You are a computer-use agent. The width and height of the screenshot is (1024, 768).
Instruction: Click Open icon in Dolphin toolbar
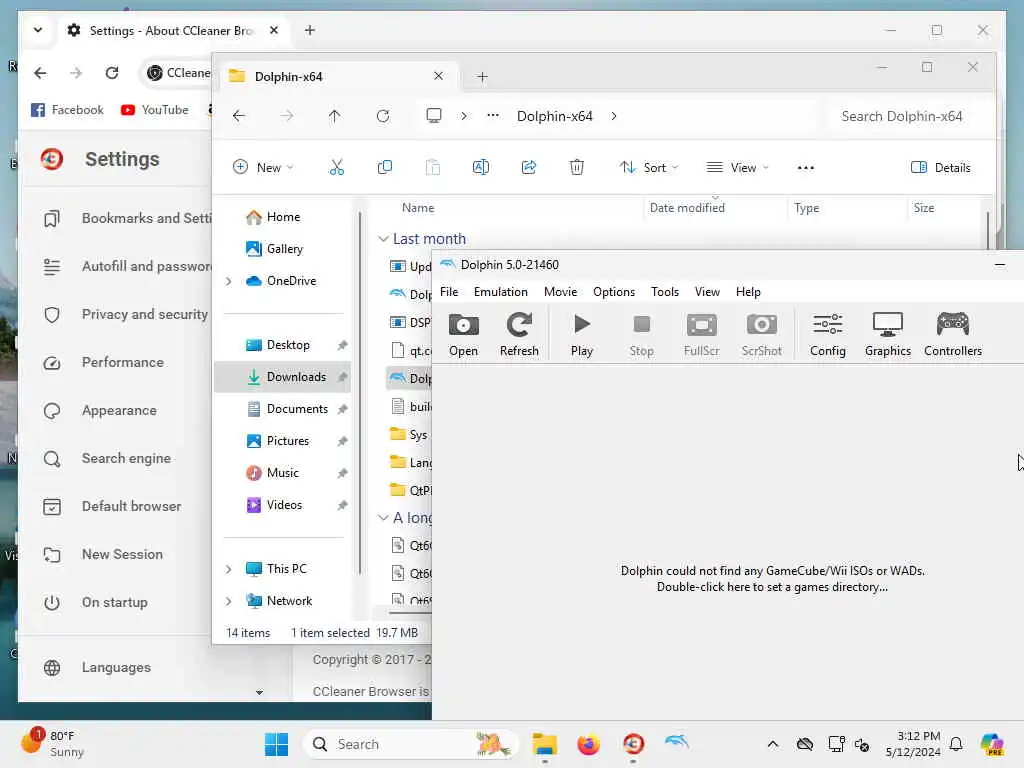pos(463,334)
